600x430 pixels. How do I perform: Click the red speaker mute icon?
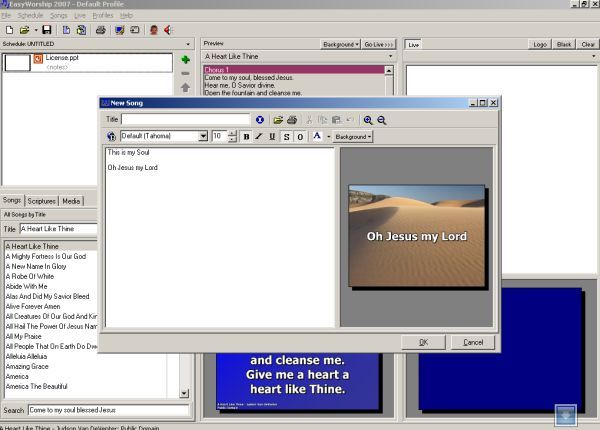pos(168,30)
